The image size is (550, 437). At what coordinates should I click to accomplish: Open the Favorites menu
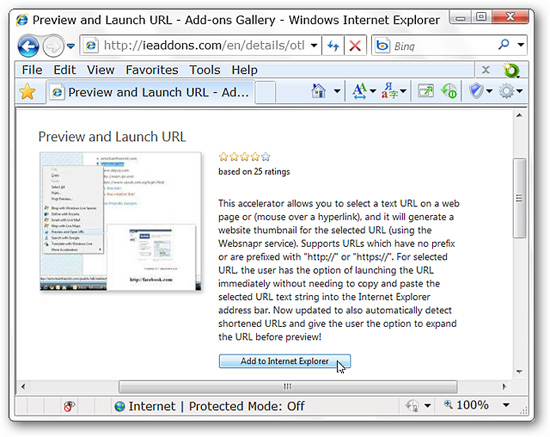click(152, 70)
